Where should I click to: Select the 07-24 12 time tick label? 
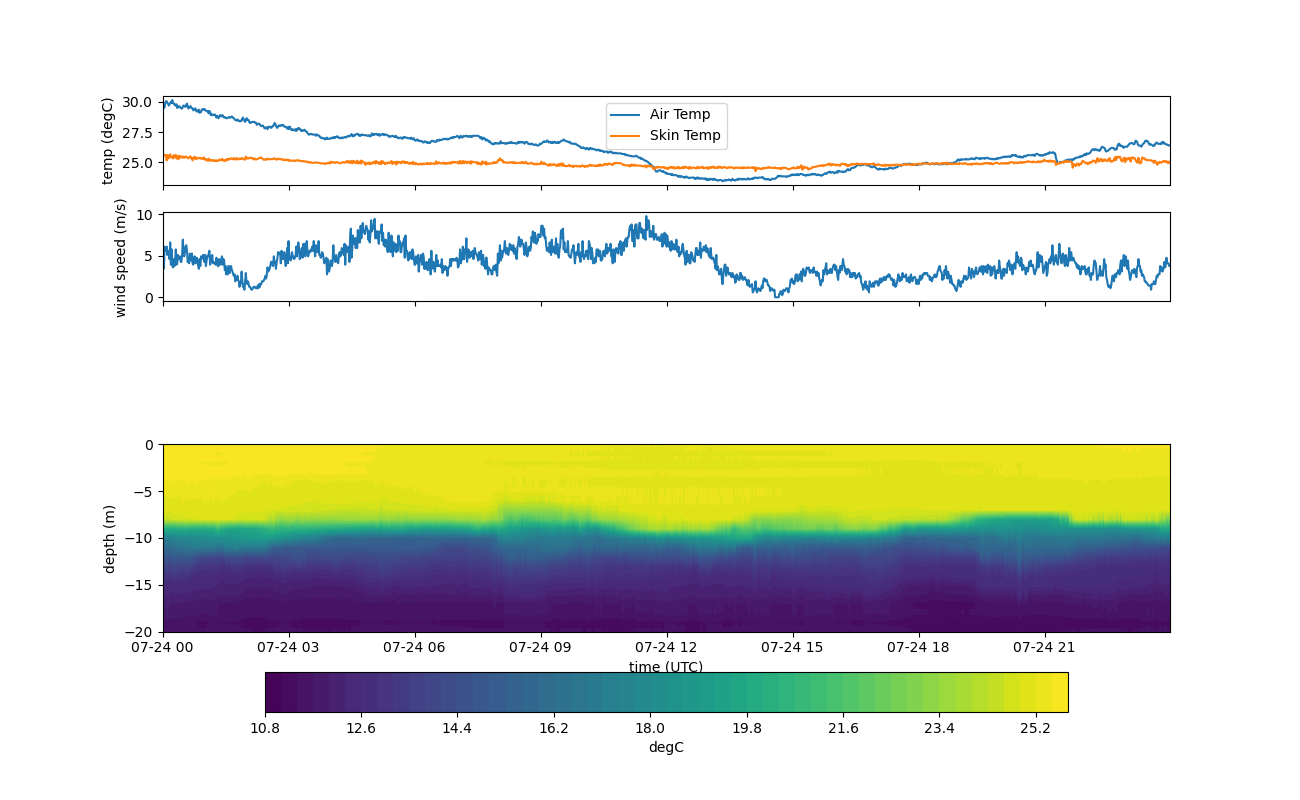pyautogui.click(x=666, y=648)
